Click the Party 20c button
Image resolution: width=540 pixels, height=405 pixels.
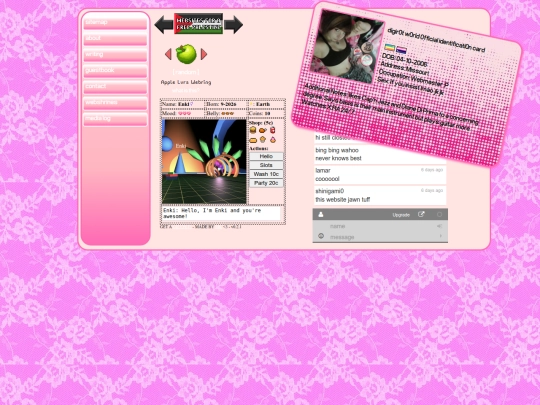click(266, 183)
